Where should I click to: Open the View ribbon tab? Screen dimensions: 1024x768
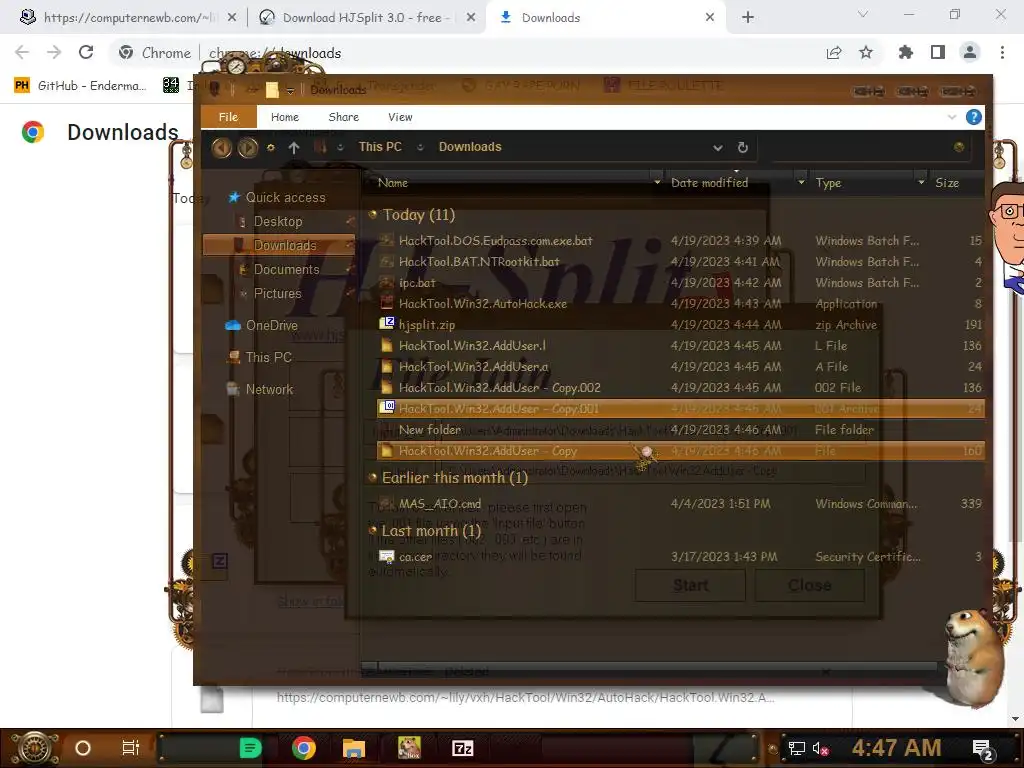point(400,117)
